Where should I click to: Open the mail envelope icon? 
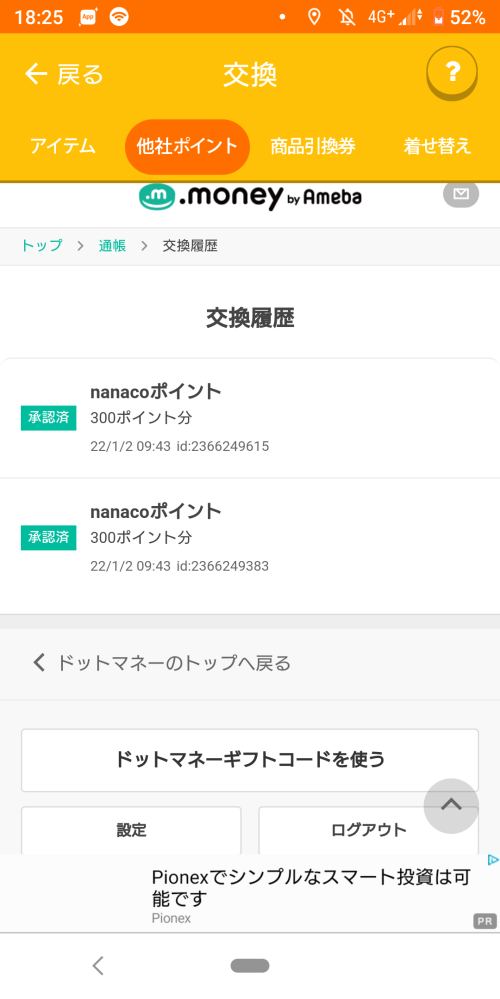click(x=461, y=194)
